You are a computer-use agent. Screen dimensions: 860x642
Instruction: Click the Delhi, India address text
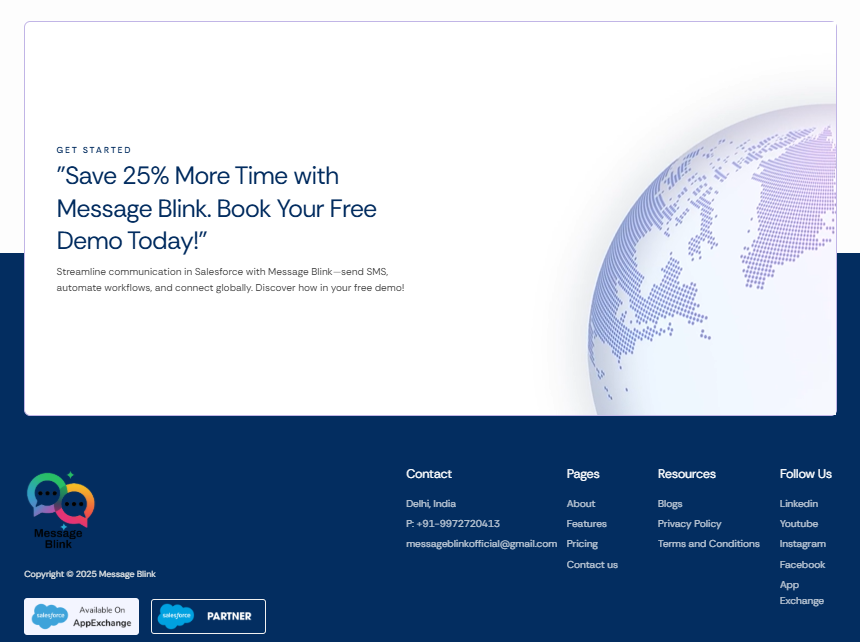pyautogui.click(x=430, y=504)
